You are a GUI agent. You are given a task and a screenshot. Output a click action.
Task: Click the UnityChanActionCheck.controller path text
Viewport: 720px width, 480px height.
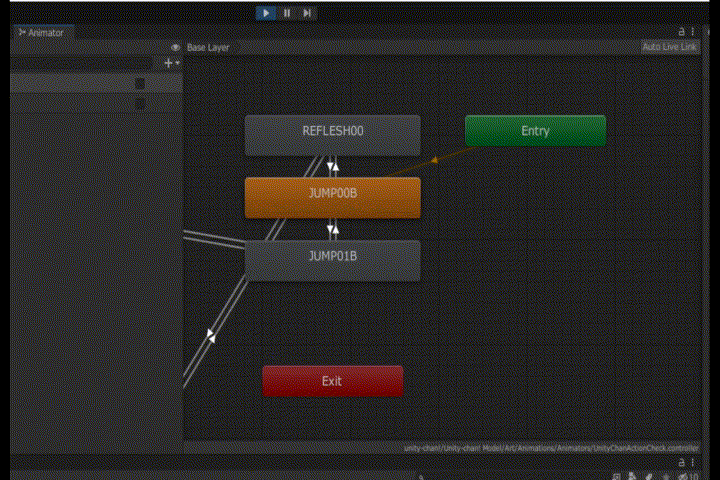click(x=551, y=448)
